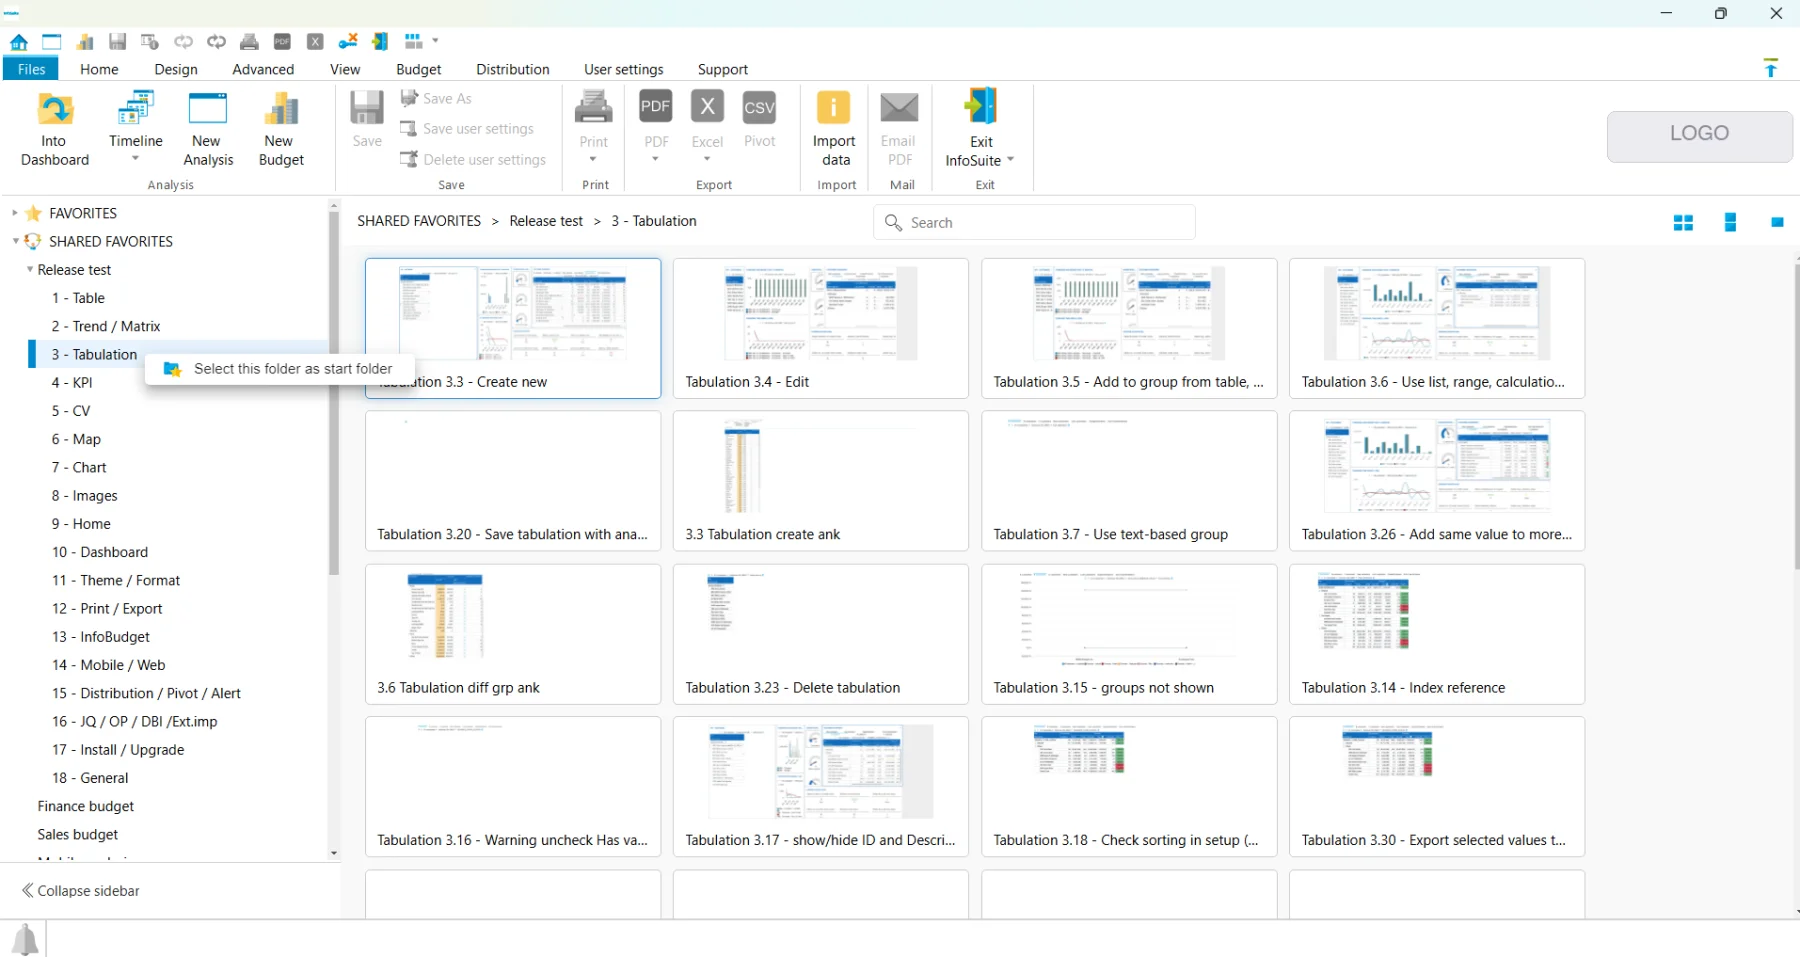Screen dimensions: 1800x957
Task: Create a New Analysis
Action: coord(208,130)
